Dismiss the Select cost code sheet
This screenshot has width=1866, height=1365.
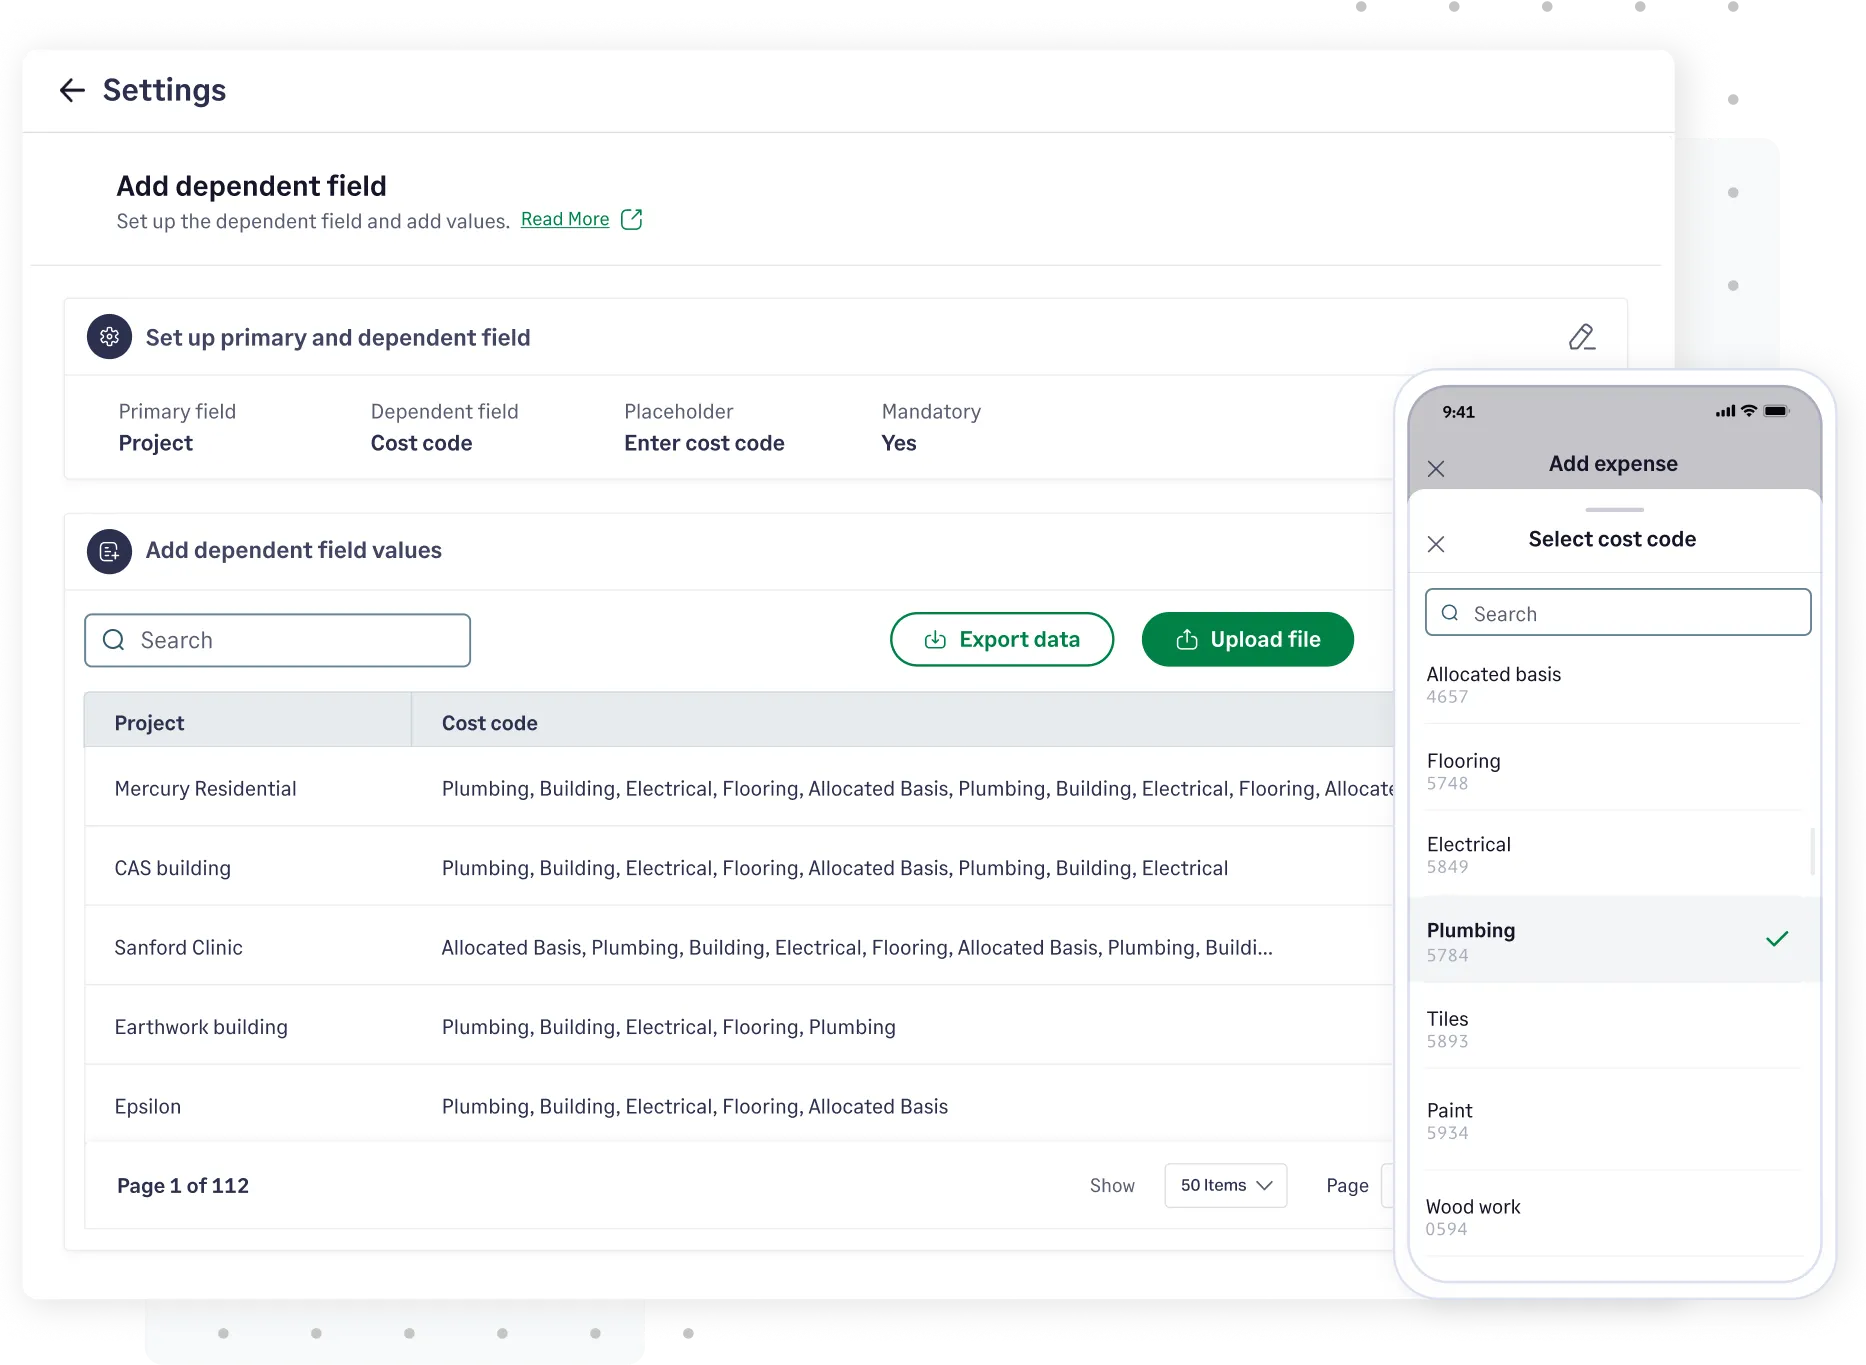(x=1437, y=544)
